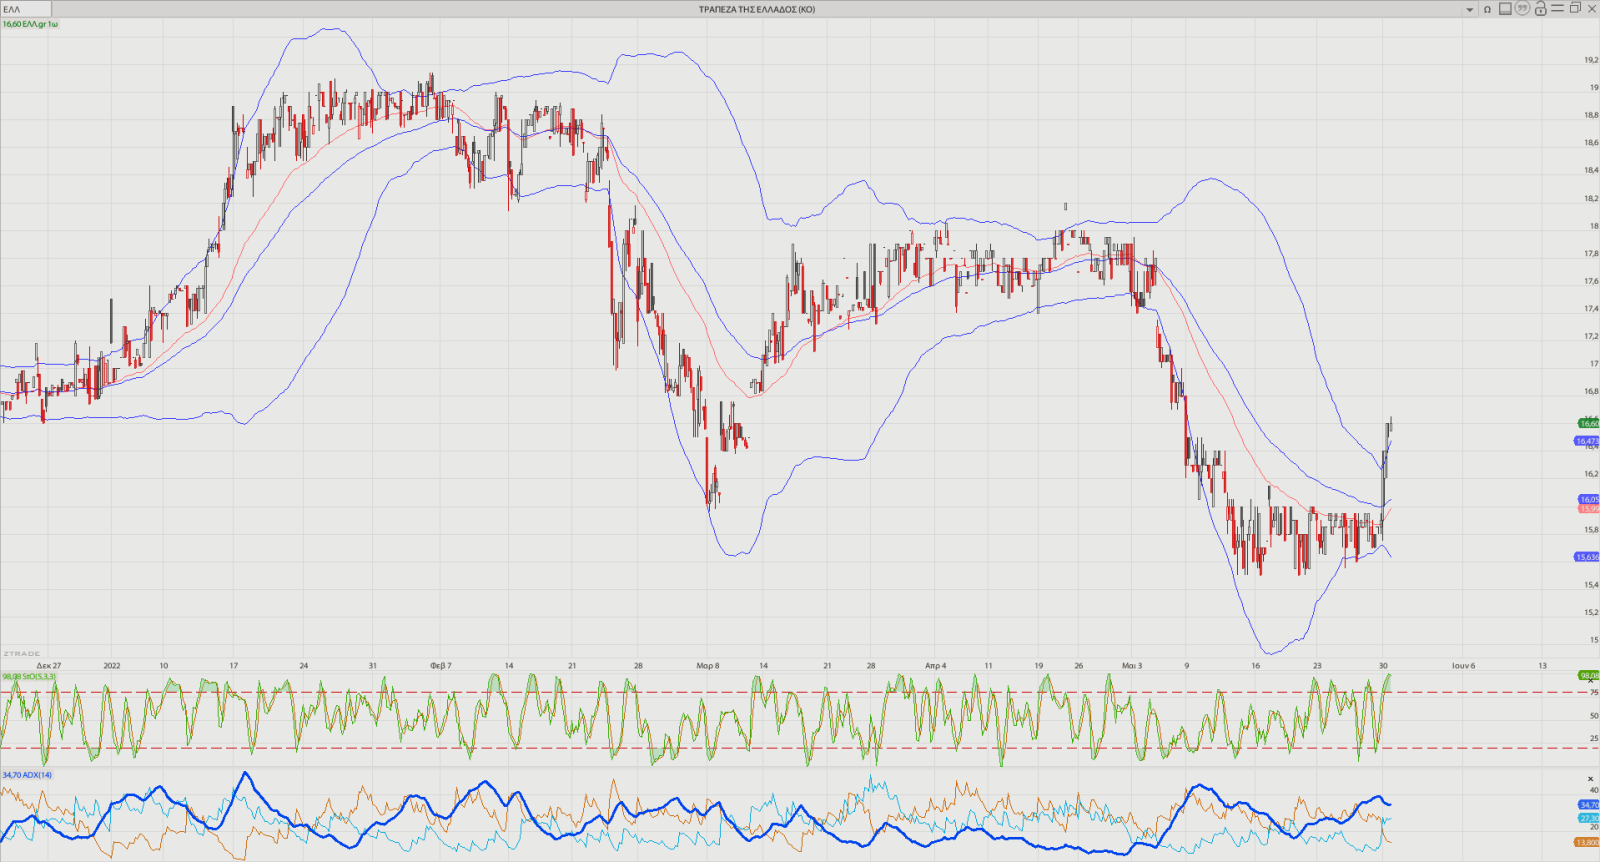The image size is (1600, 862).
Task: Click the Δεκ 27 date on time axis
Action: point(49,665)
